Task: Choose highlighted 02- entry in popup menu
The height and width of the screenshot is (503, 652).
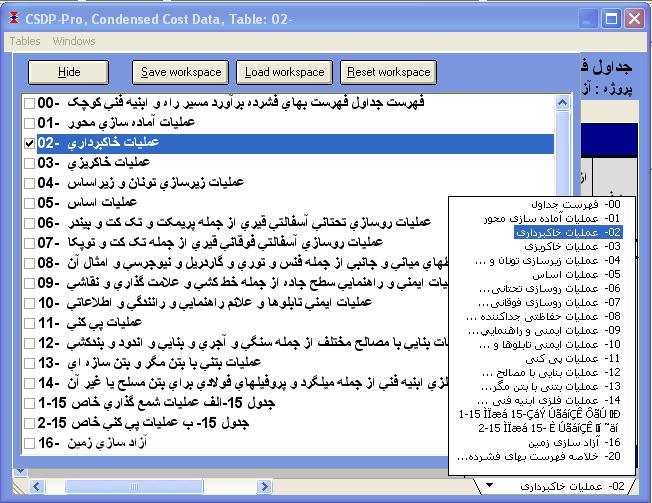Action: 568,232
